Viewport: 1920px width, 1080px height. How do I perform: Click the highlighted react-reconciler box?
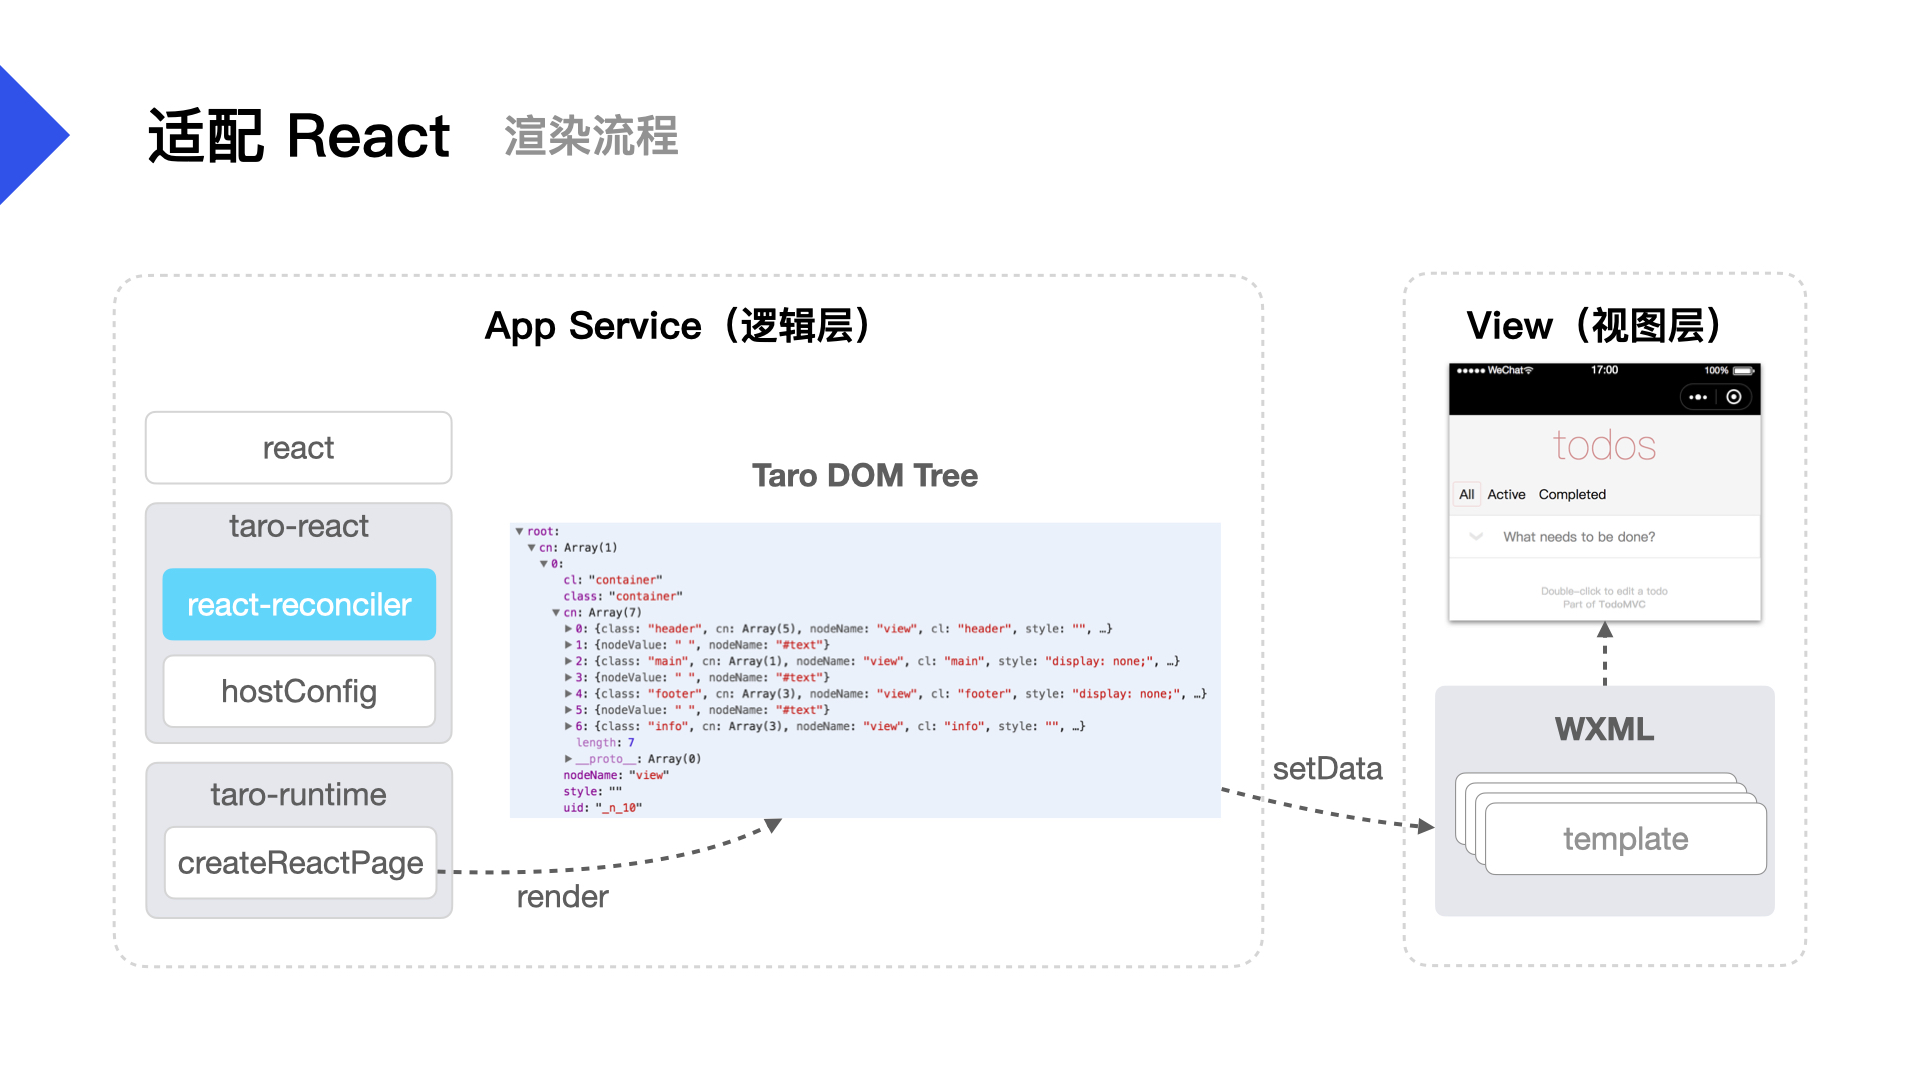point(299,604)
